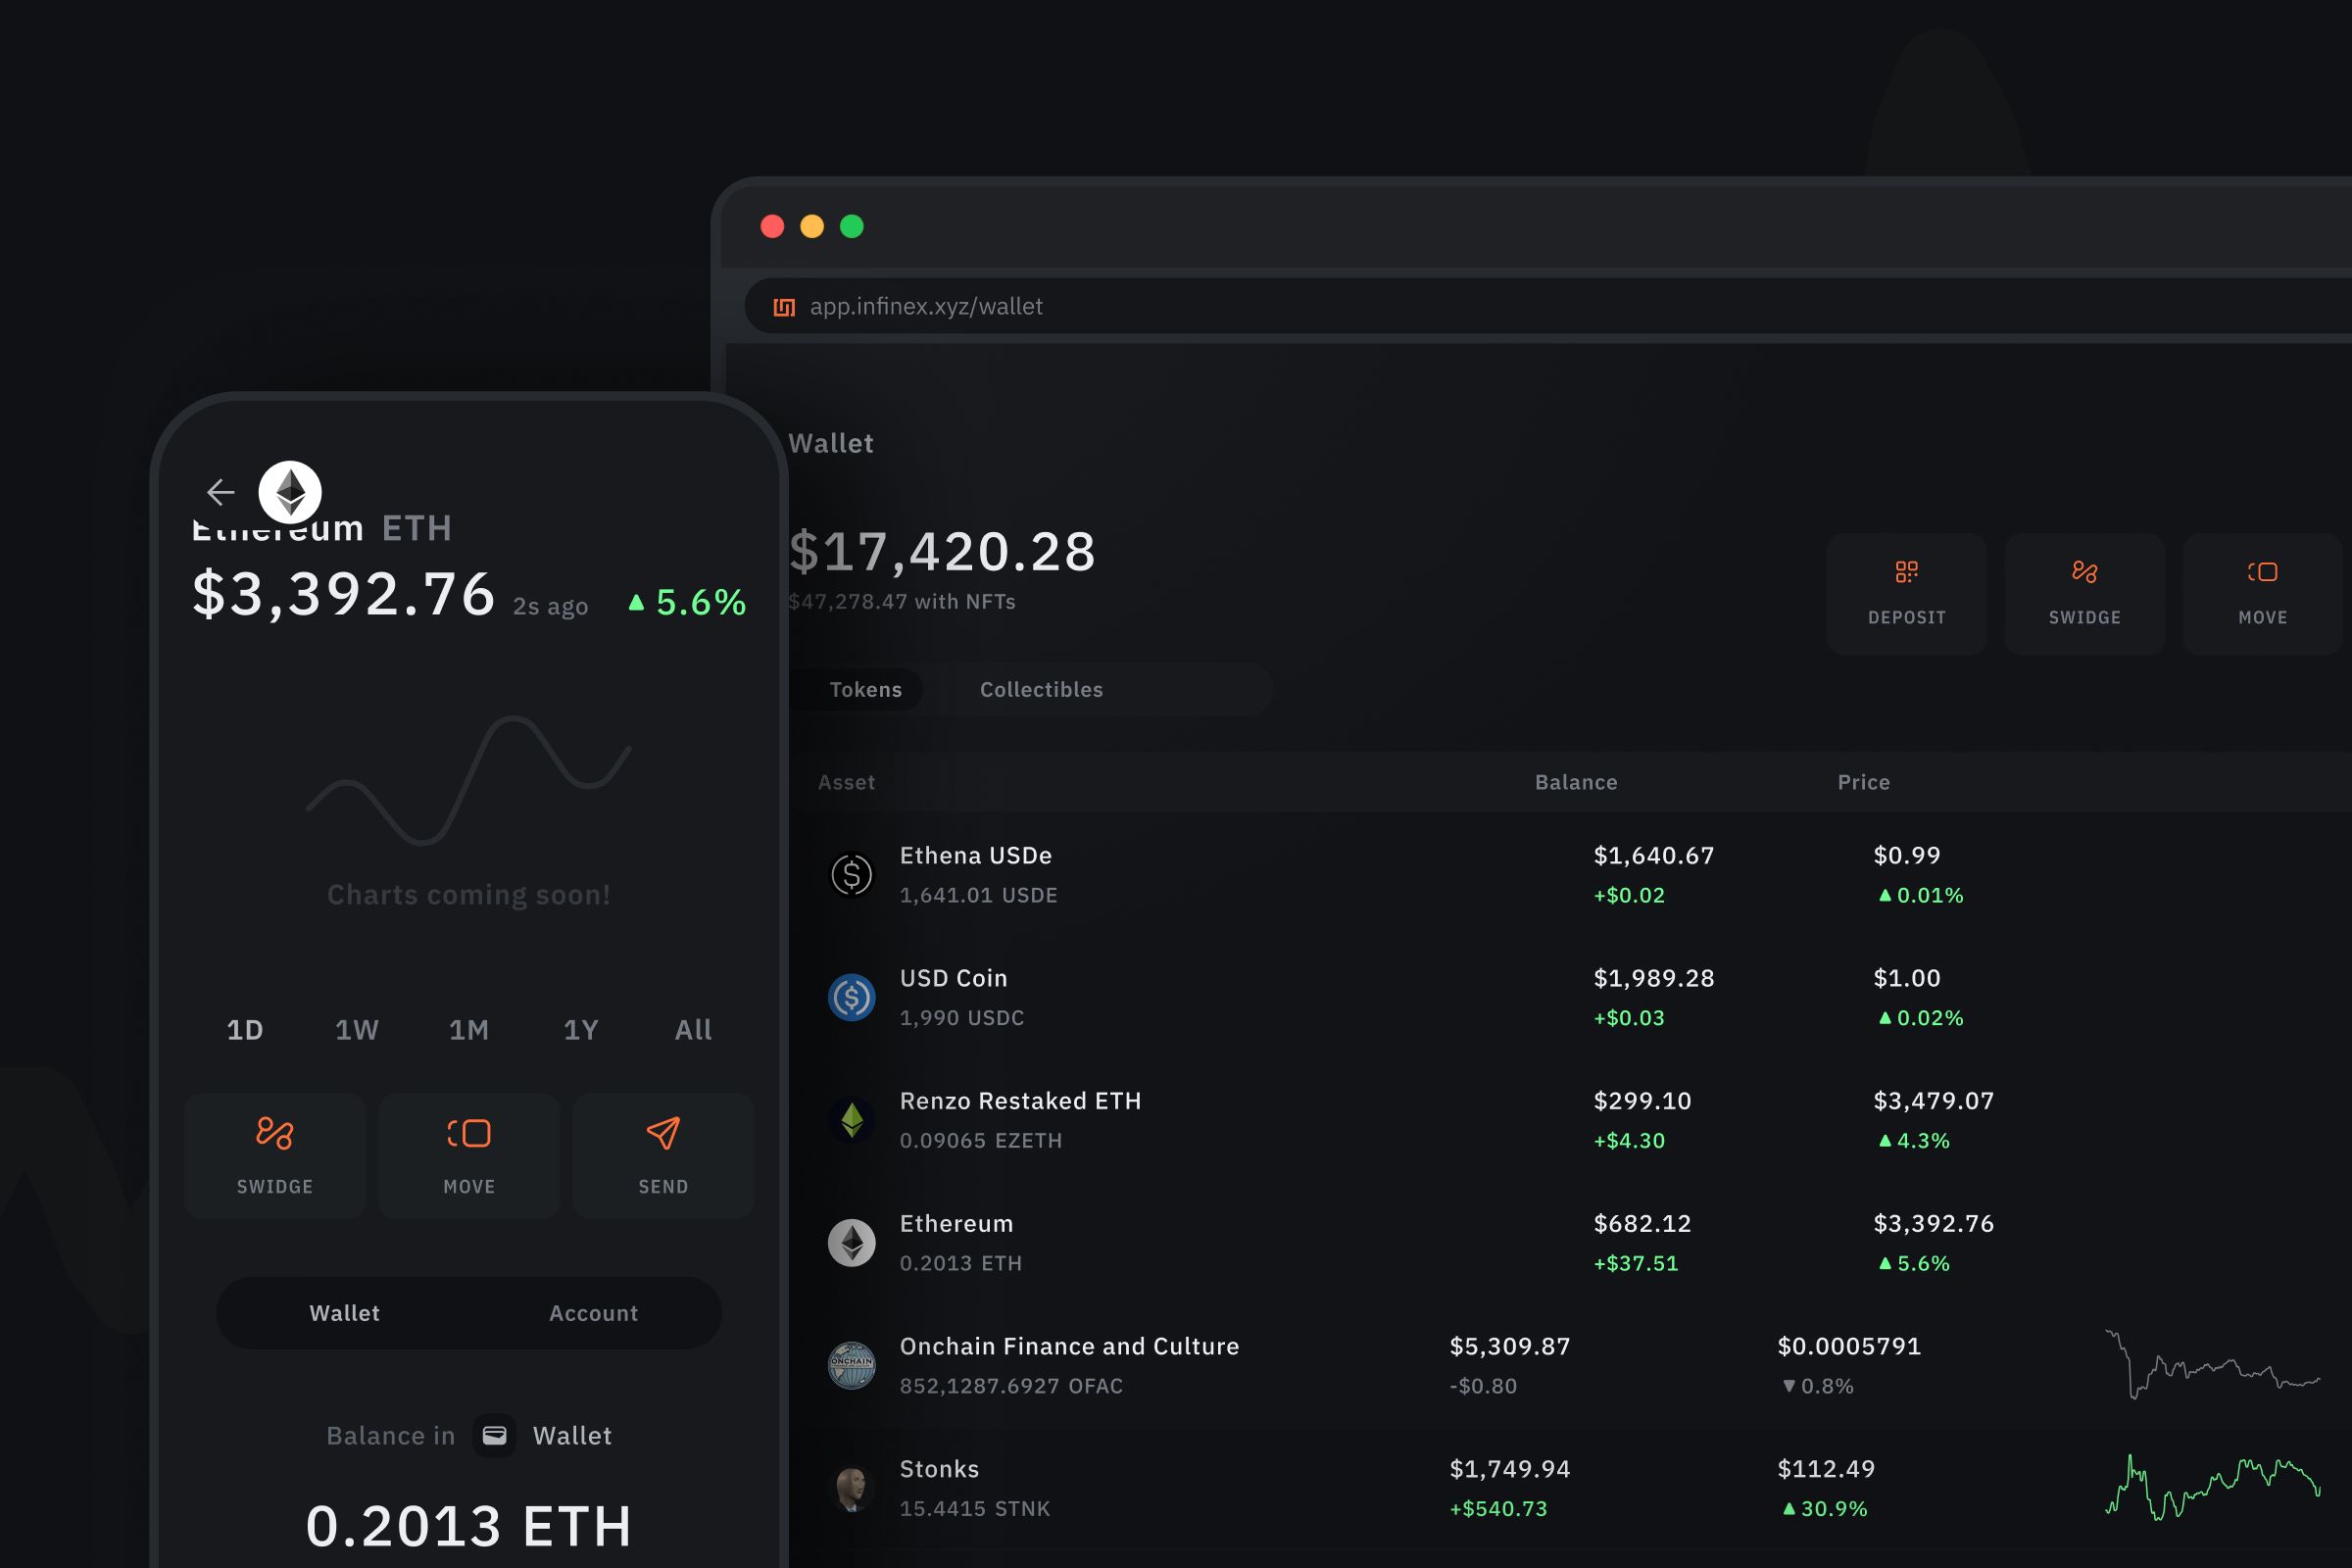Click the Ethereum logo in mobile header
Viewport: 2352px width, 1568px height.
[290, 492]
